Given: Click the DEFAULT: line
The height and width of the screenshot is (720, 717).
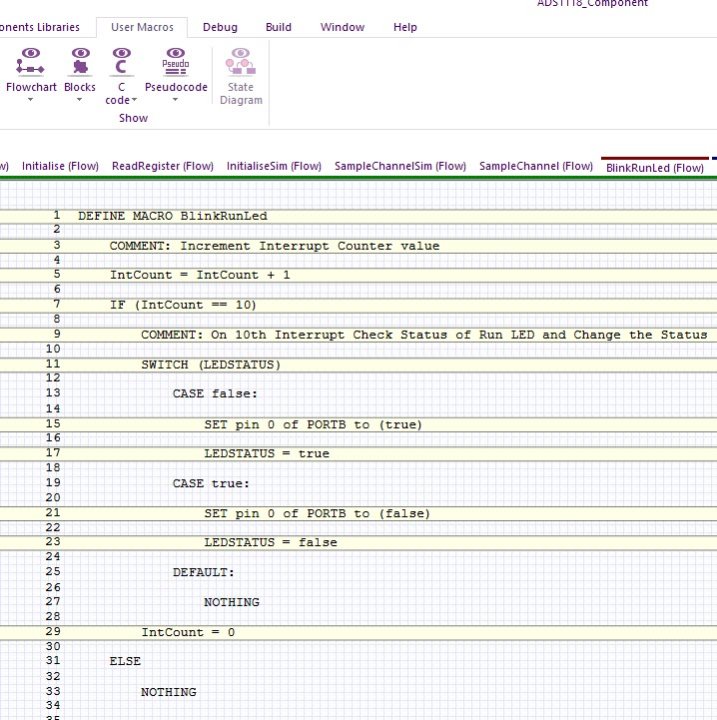Looking at the screenshot, I should [x=203, y=572].
